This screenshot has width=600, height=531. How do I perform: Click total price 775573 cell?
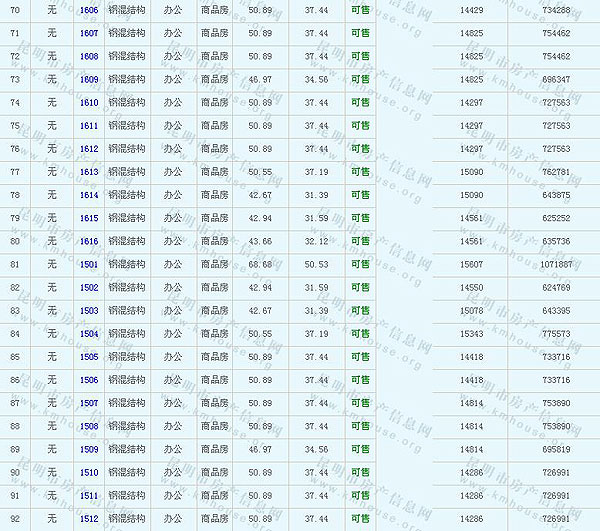[x=556, y=334]
